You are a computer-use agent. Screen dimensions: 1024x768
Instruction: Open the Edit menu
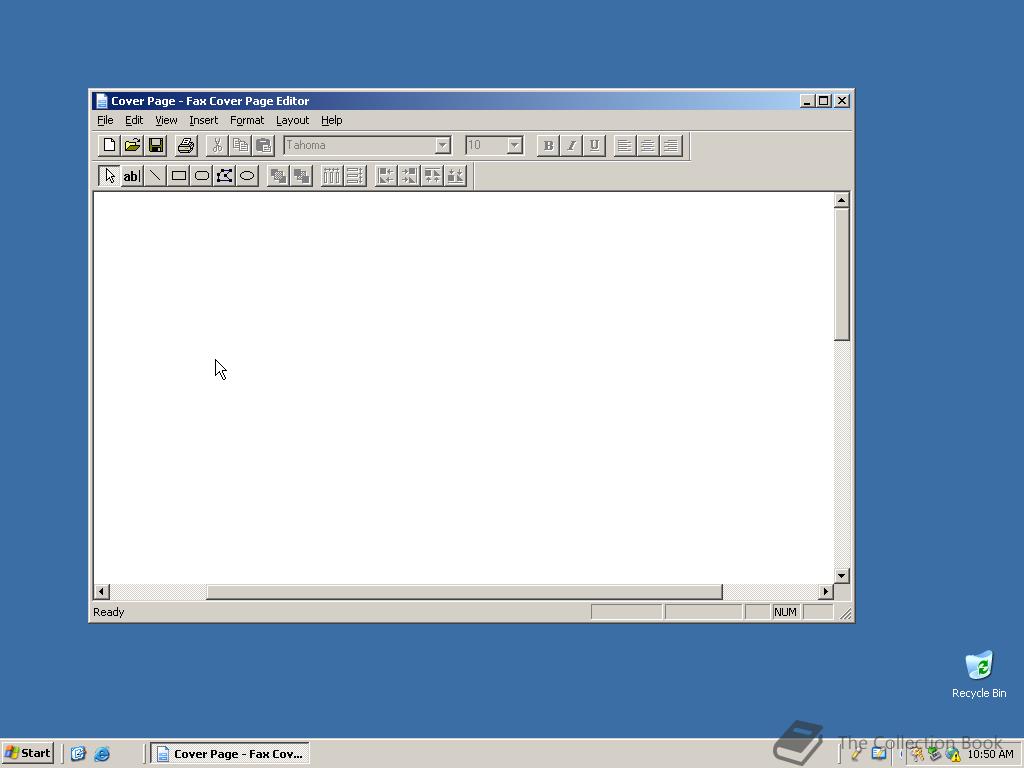(x=134, y=120)
